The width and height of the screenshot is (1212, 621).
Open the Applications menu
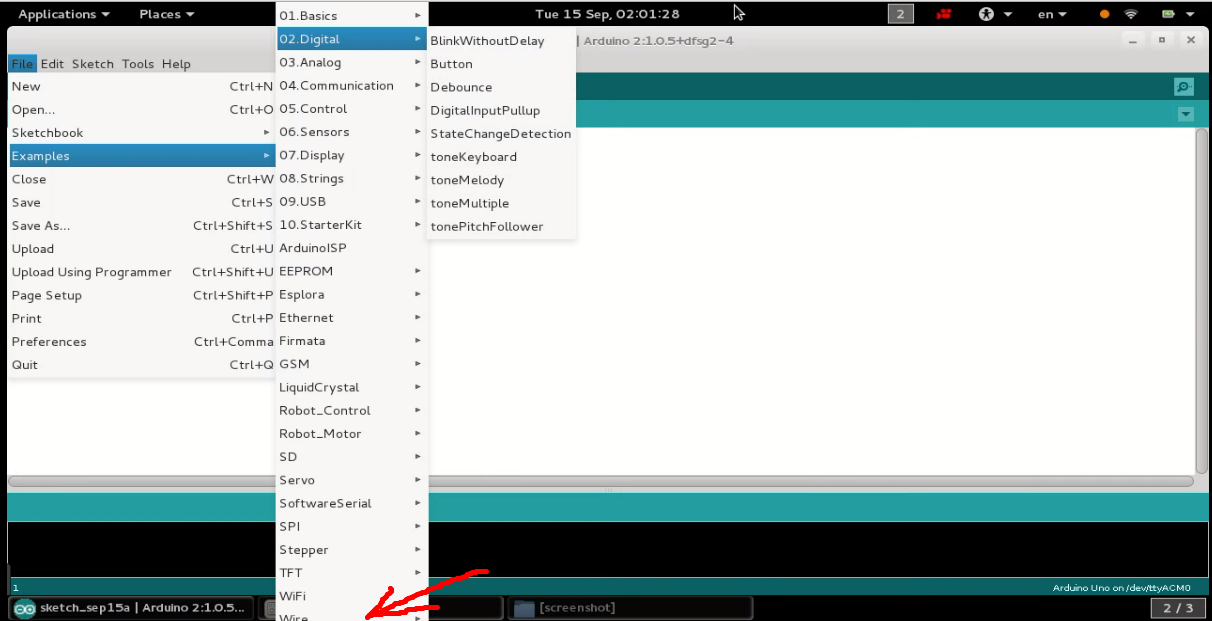coord(64,14)
